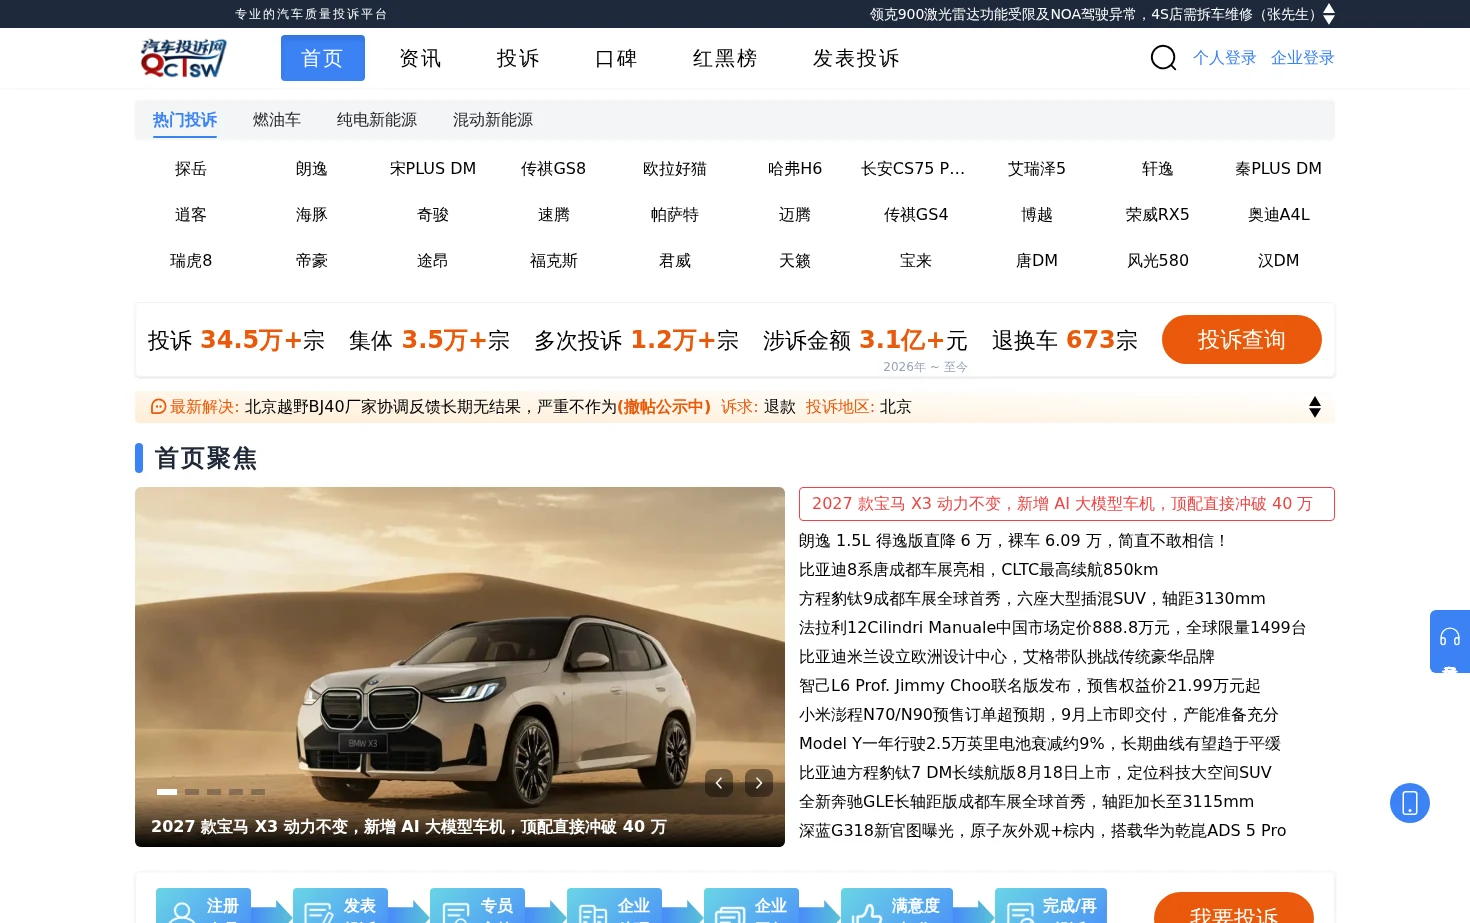Viewport: 1470px width, 923px height.
Task: Click the 我要投诉 button
Action: click(1234, 908)
